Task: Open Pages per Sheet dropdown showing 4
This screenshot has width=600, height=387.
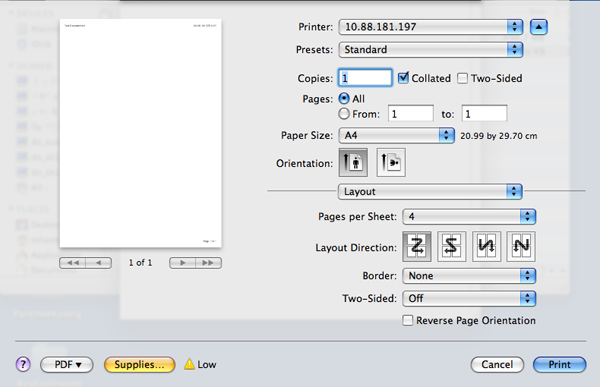Action: (469, 217)
